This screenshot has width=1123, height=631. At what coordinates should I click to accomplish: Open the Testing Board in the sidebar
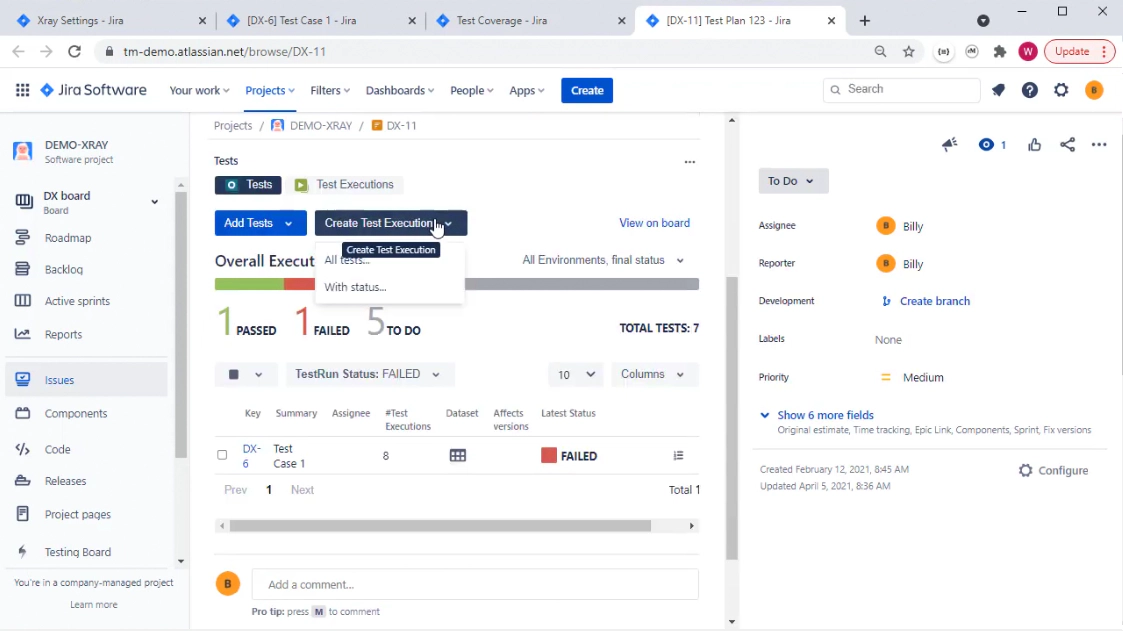[x=78, y=551]
